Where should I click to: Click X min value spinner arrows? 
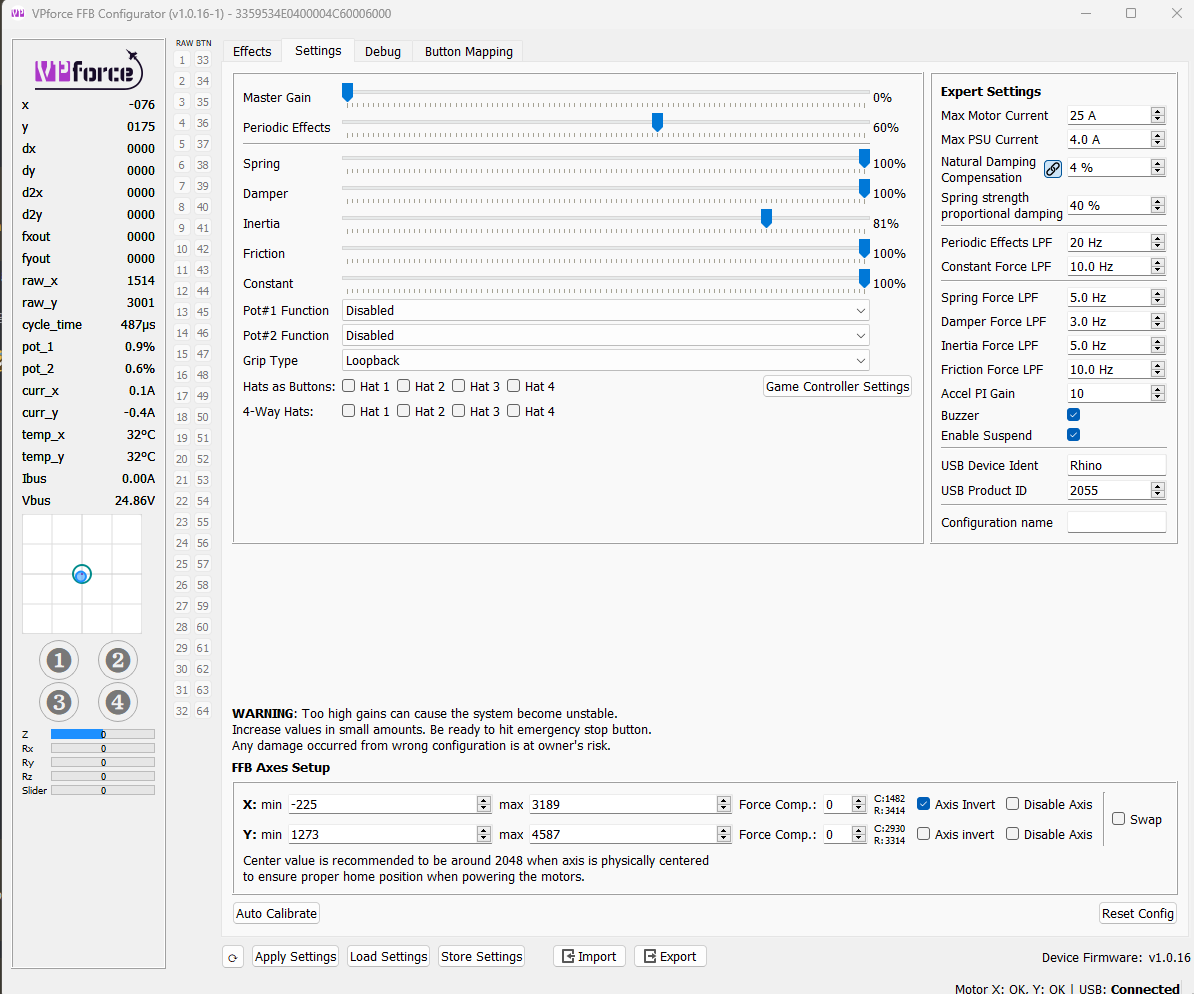(x=484, y=804)
